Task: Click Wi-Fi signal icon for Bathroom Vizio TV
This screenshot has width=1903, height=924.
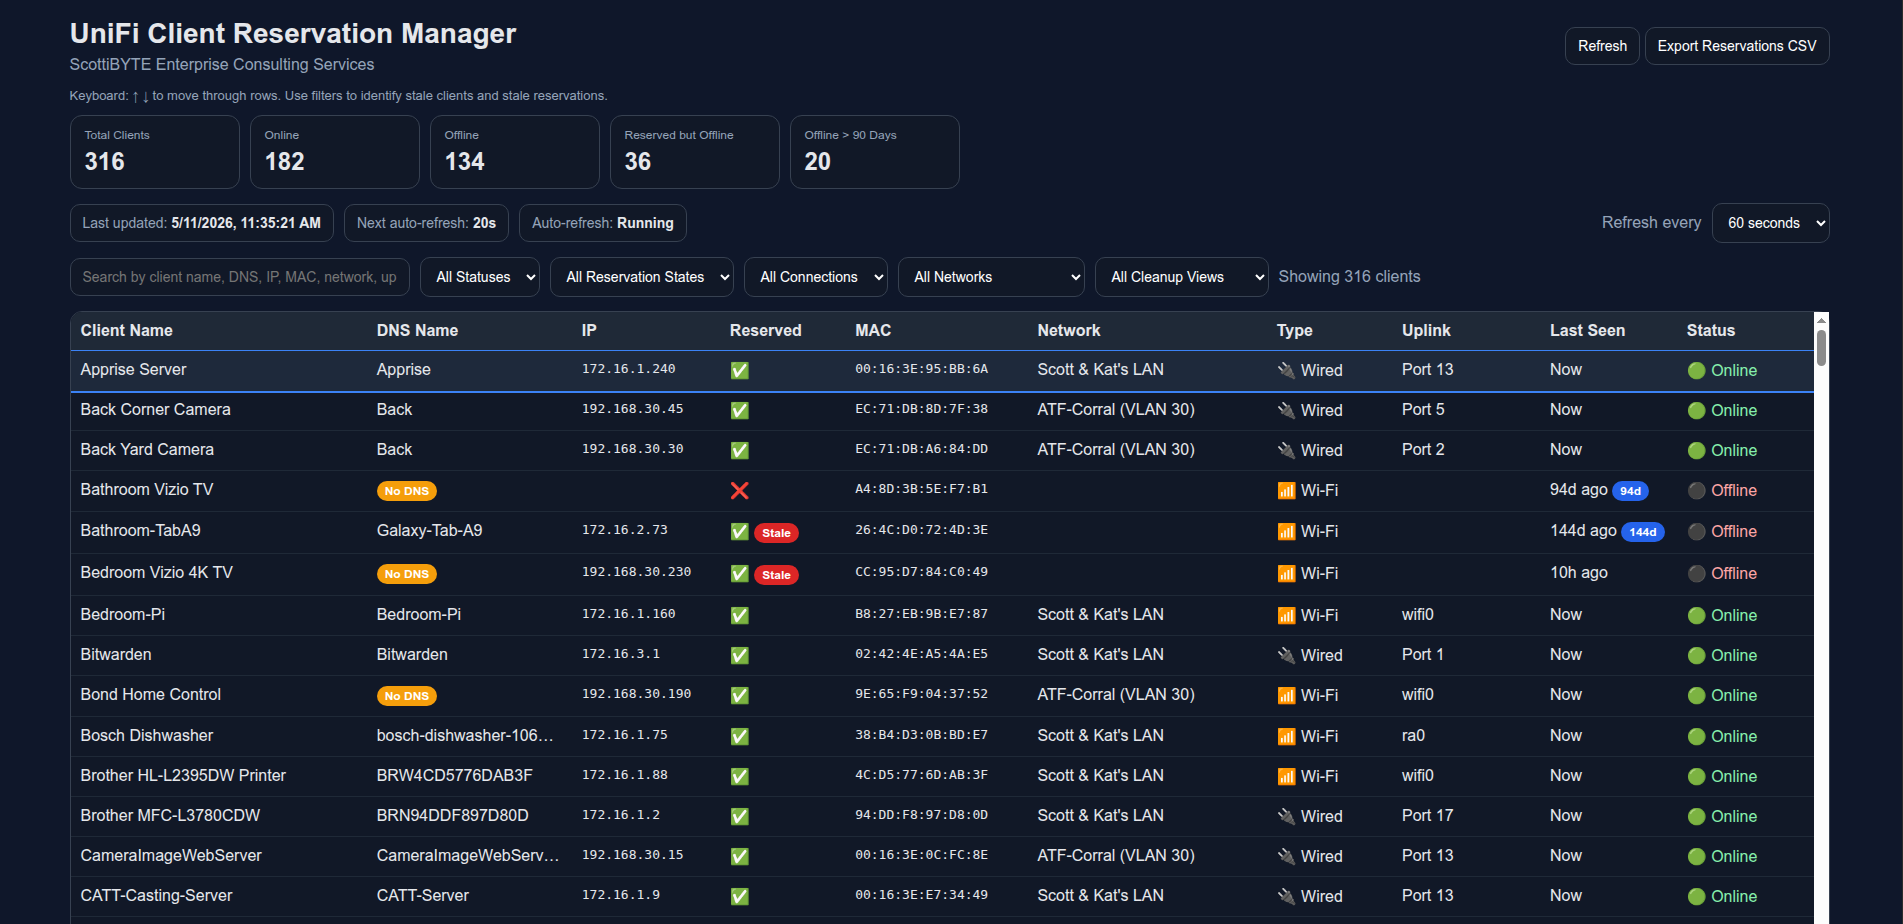Action: coord(1286,490)
